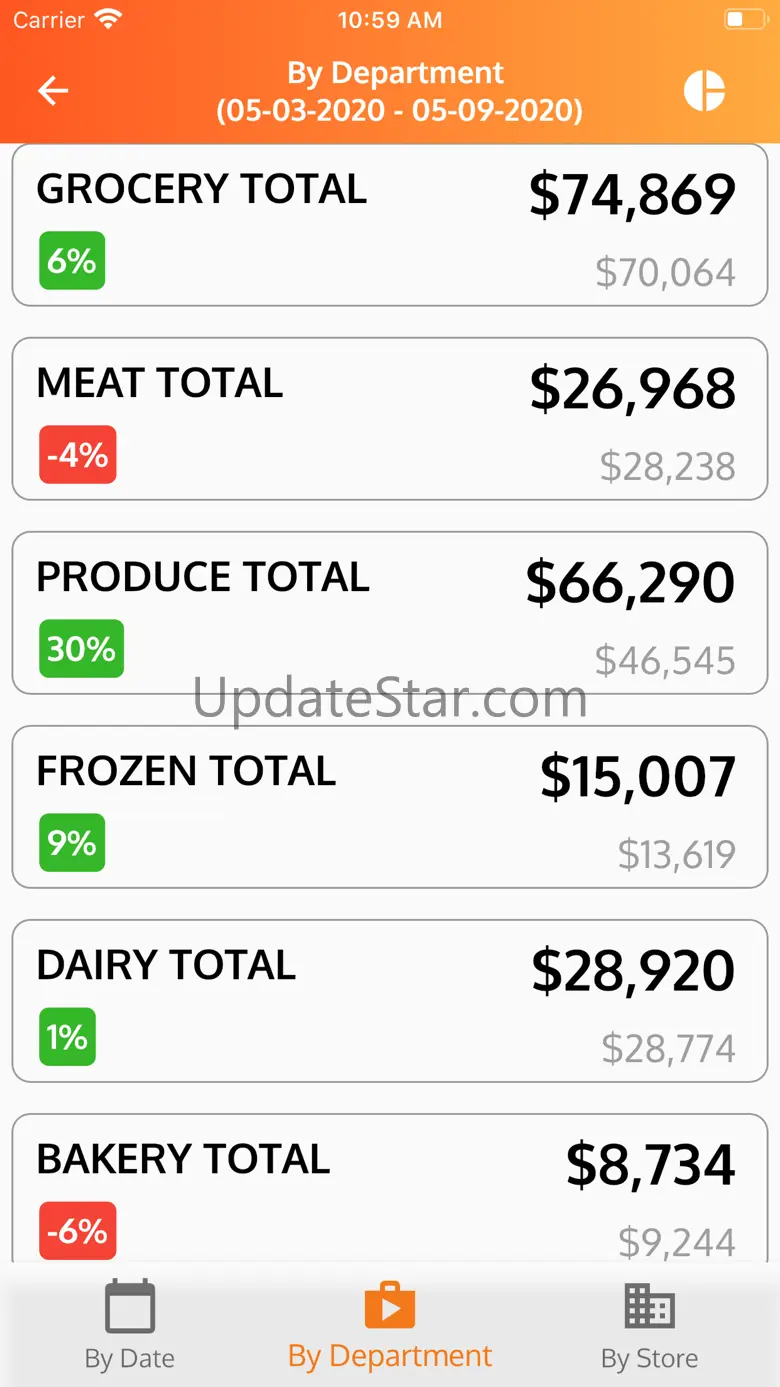Open the GROCERY TOTAL card
780x1387 pixels.
pos(389,225)
